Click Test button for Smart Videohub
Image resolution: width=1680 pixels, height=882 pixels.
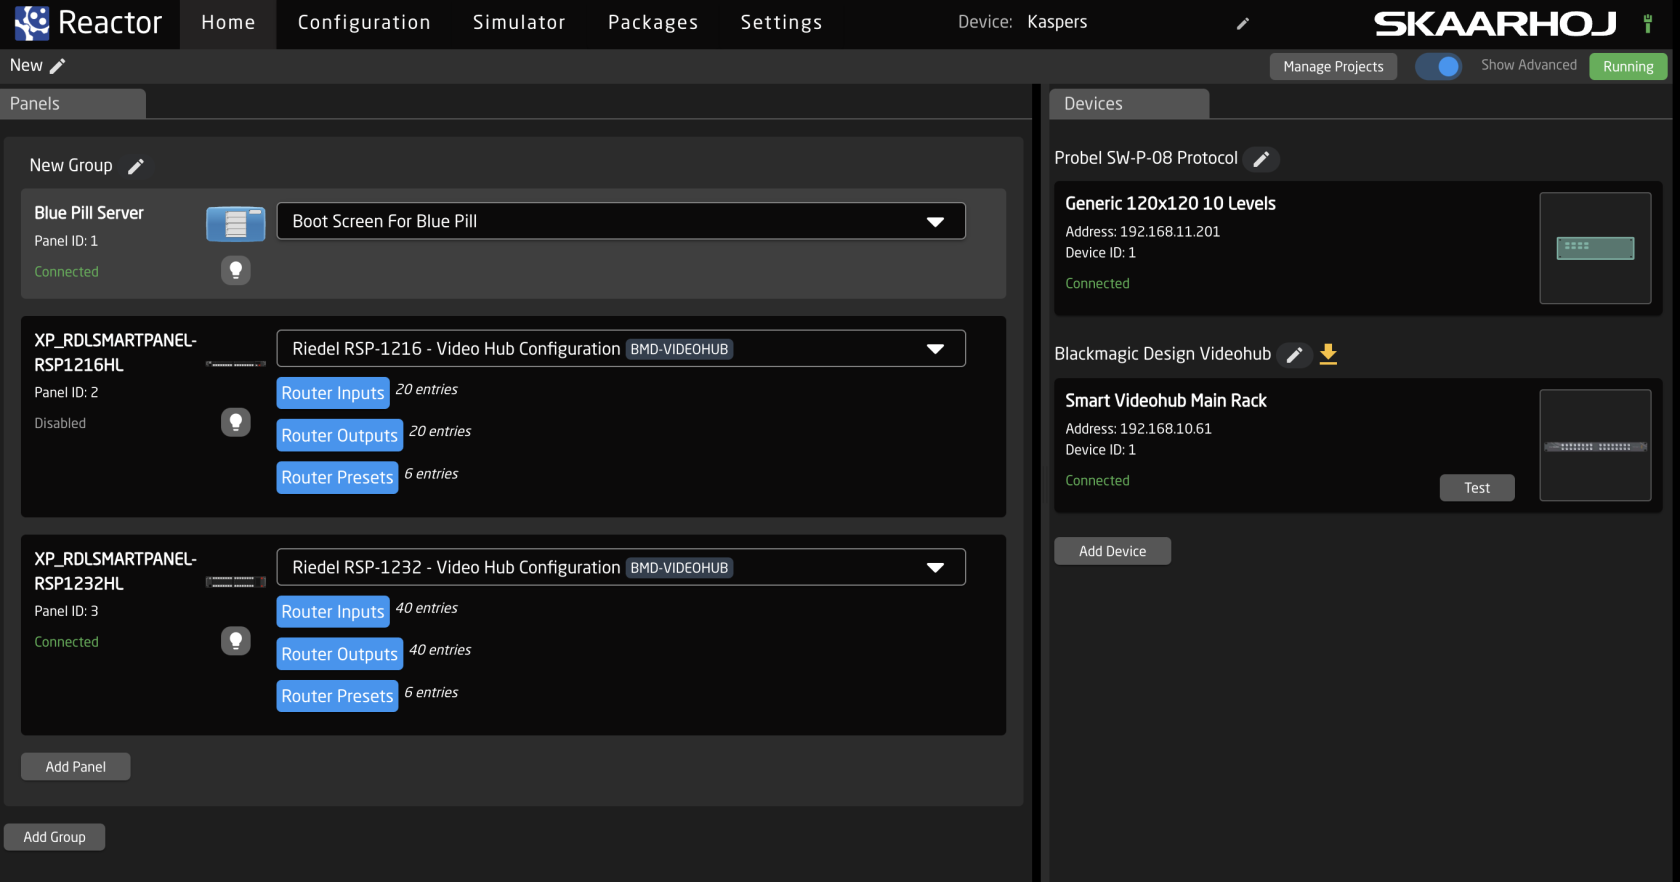[1477, 488]
